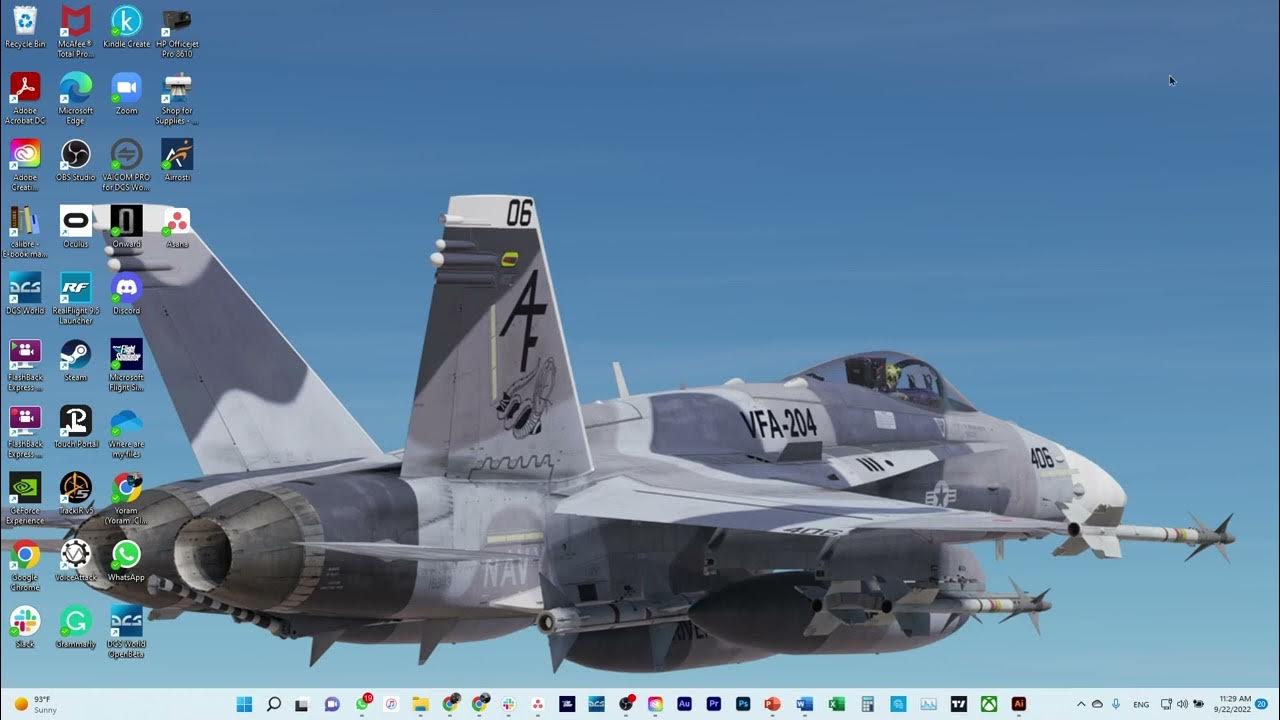1280x720 pixels.
Task: Open TrackIR v5 desktop shortcut
Action: [x=75, y=494]
